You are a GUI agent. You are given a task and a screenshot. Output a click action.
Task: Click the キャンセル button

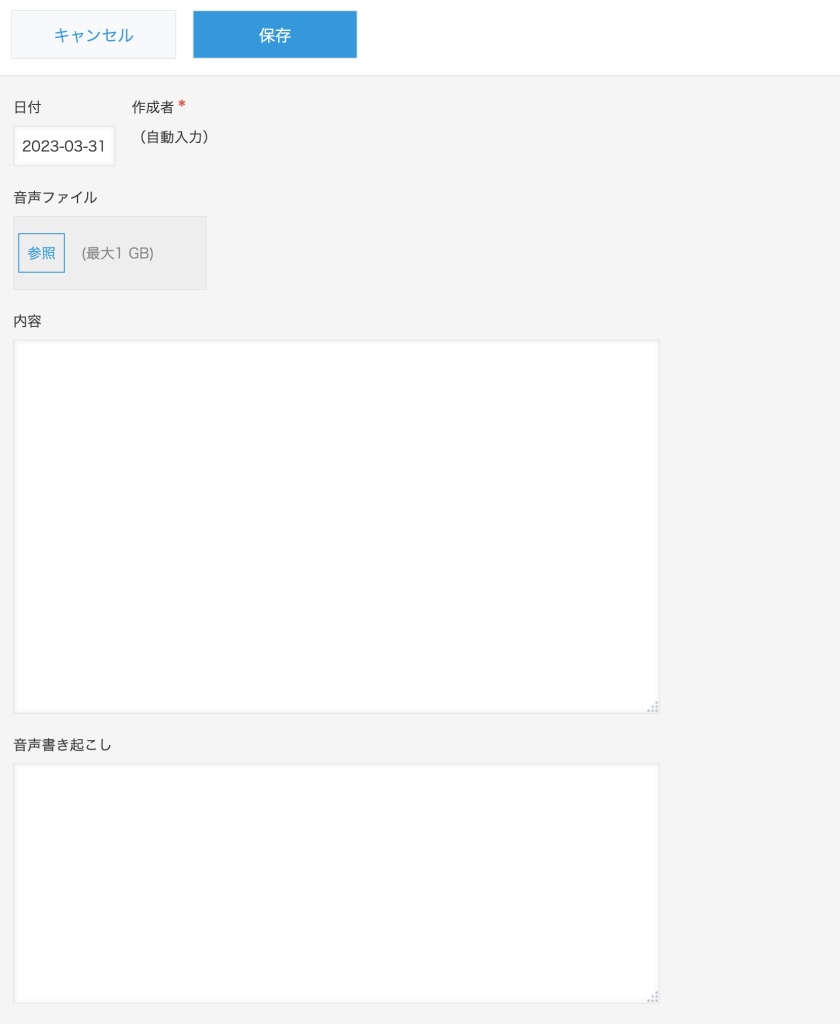click(x=93, y=35)
